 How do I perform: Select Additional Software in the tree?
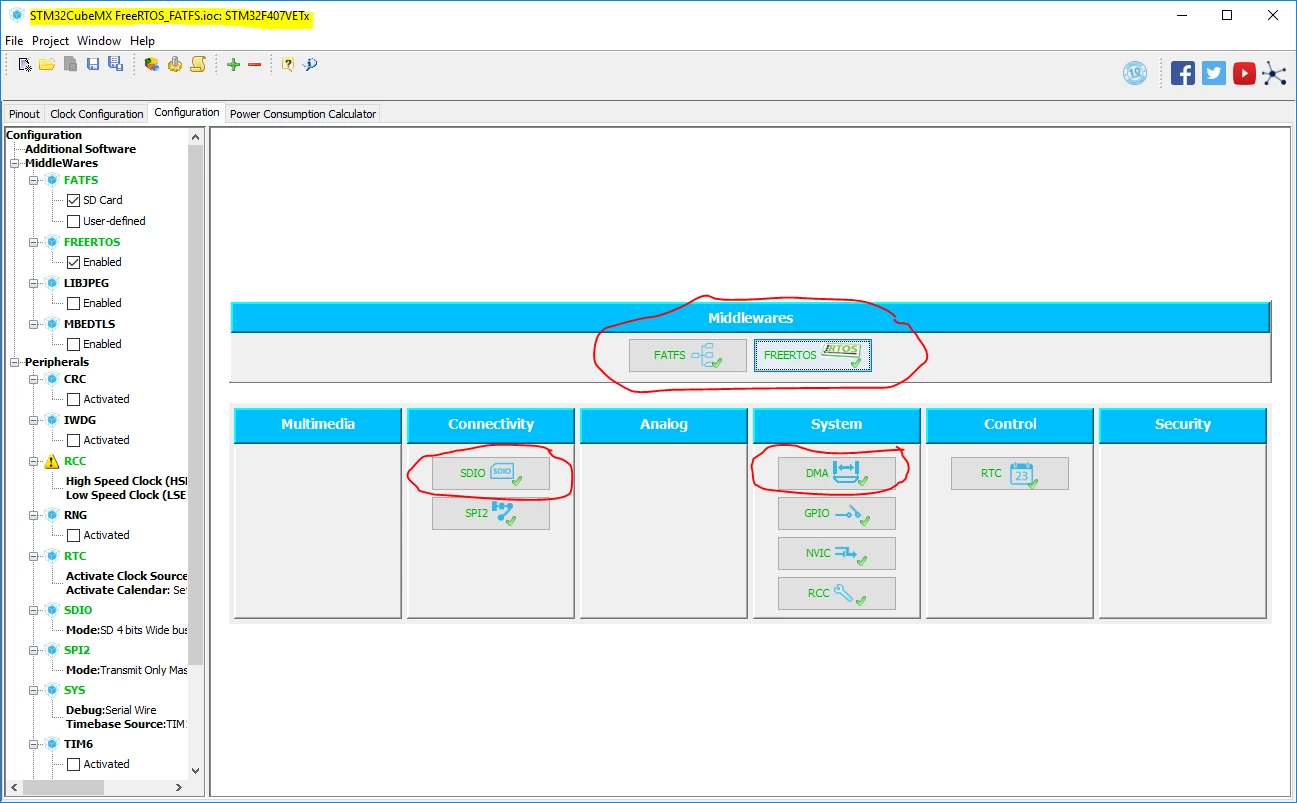click(80, 149)
